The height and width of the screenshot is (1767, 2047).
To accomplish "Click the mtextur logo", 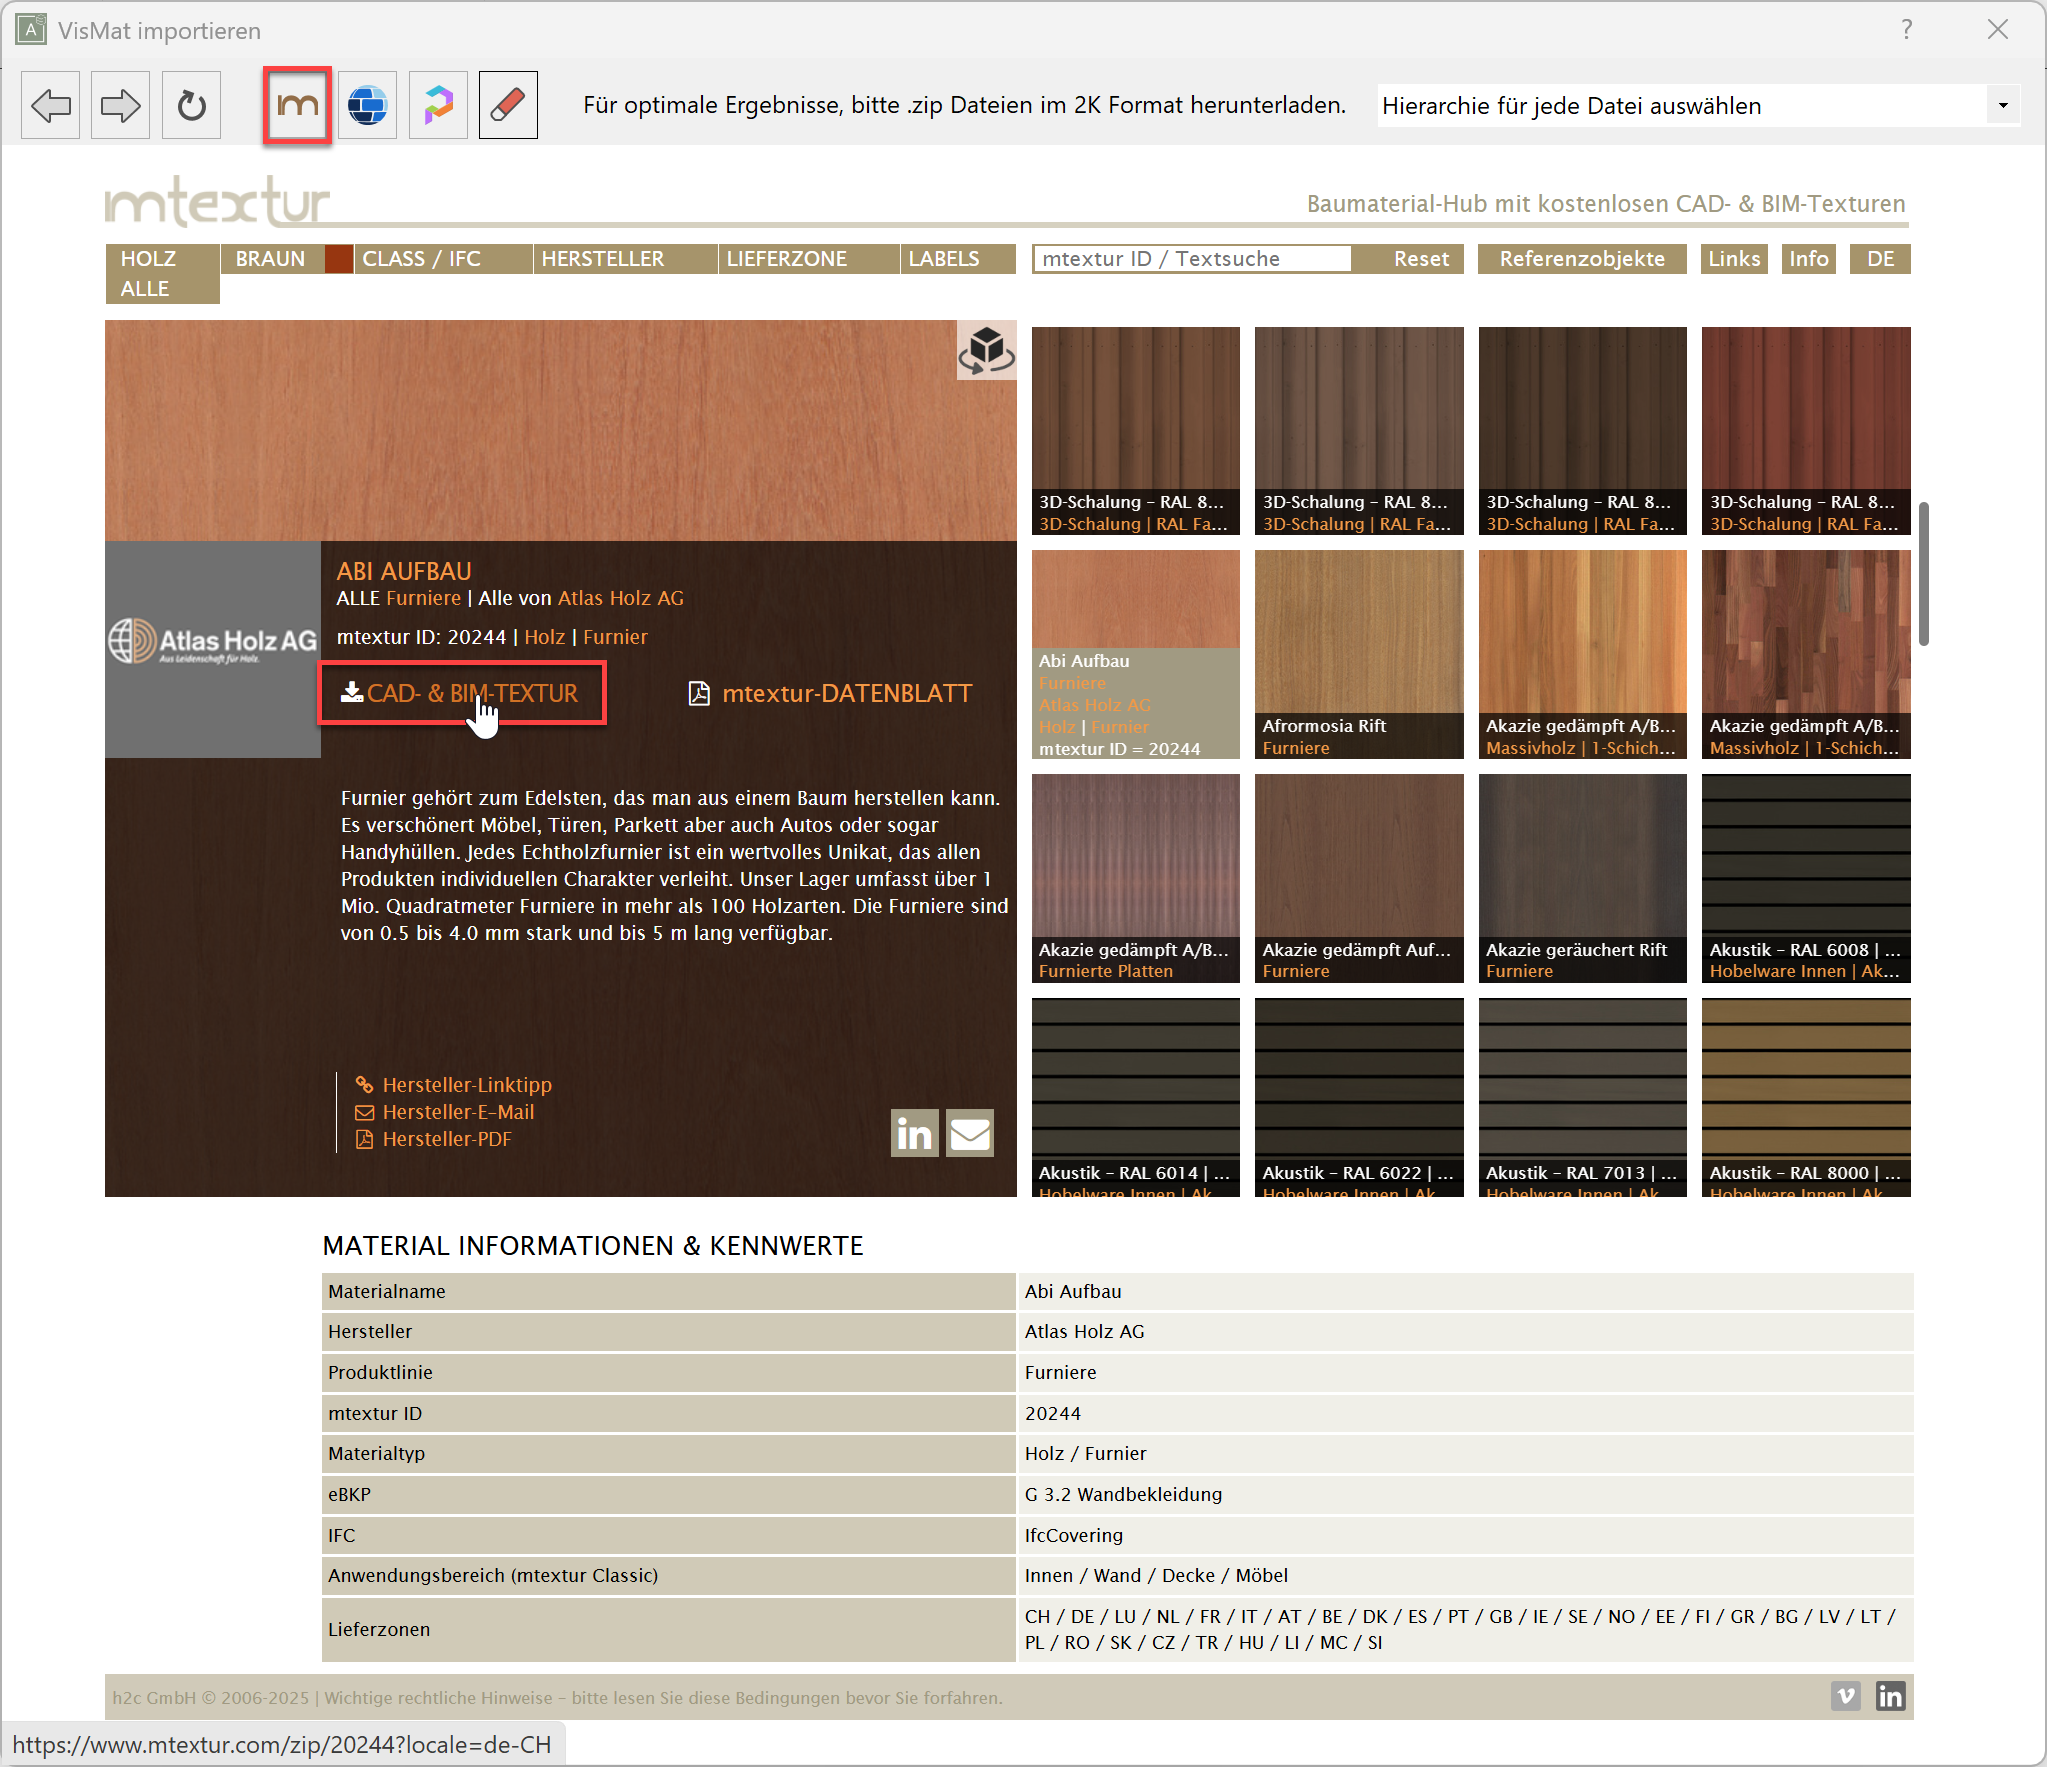I will 217,201.
